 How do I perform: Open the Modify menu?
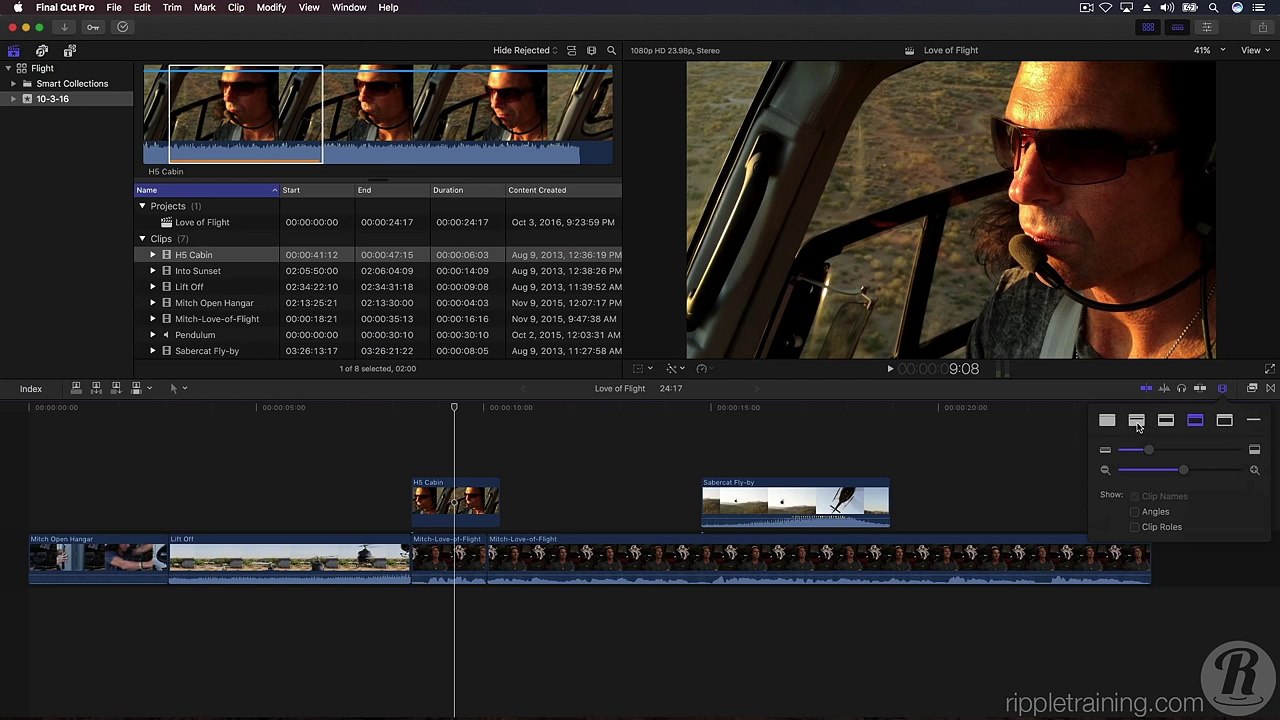[x=271, y=7]
